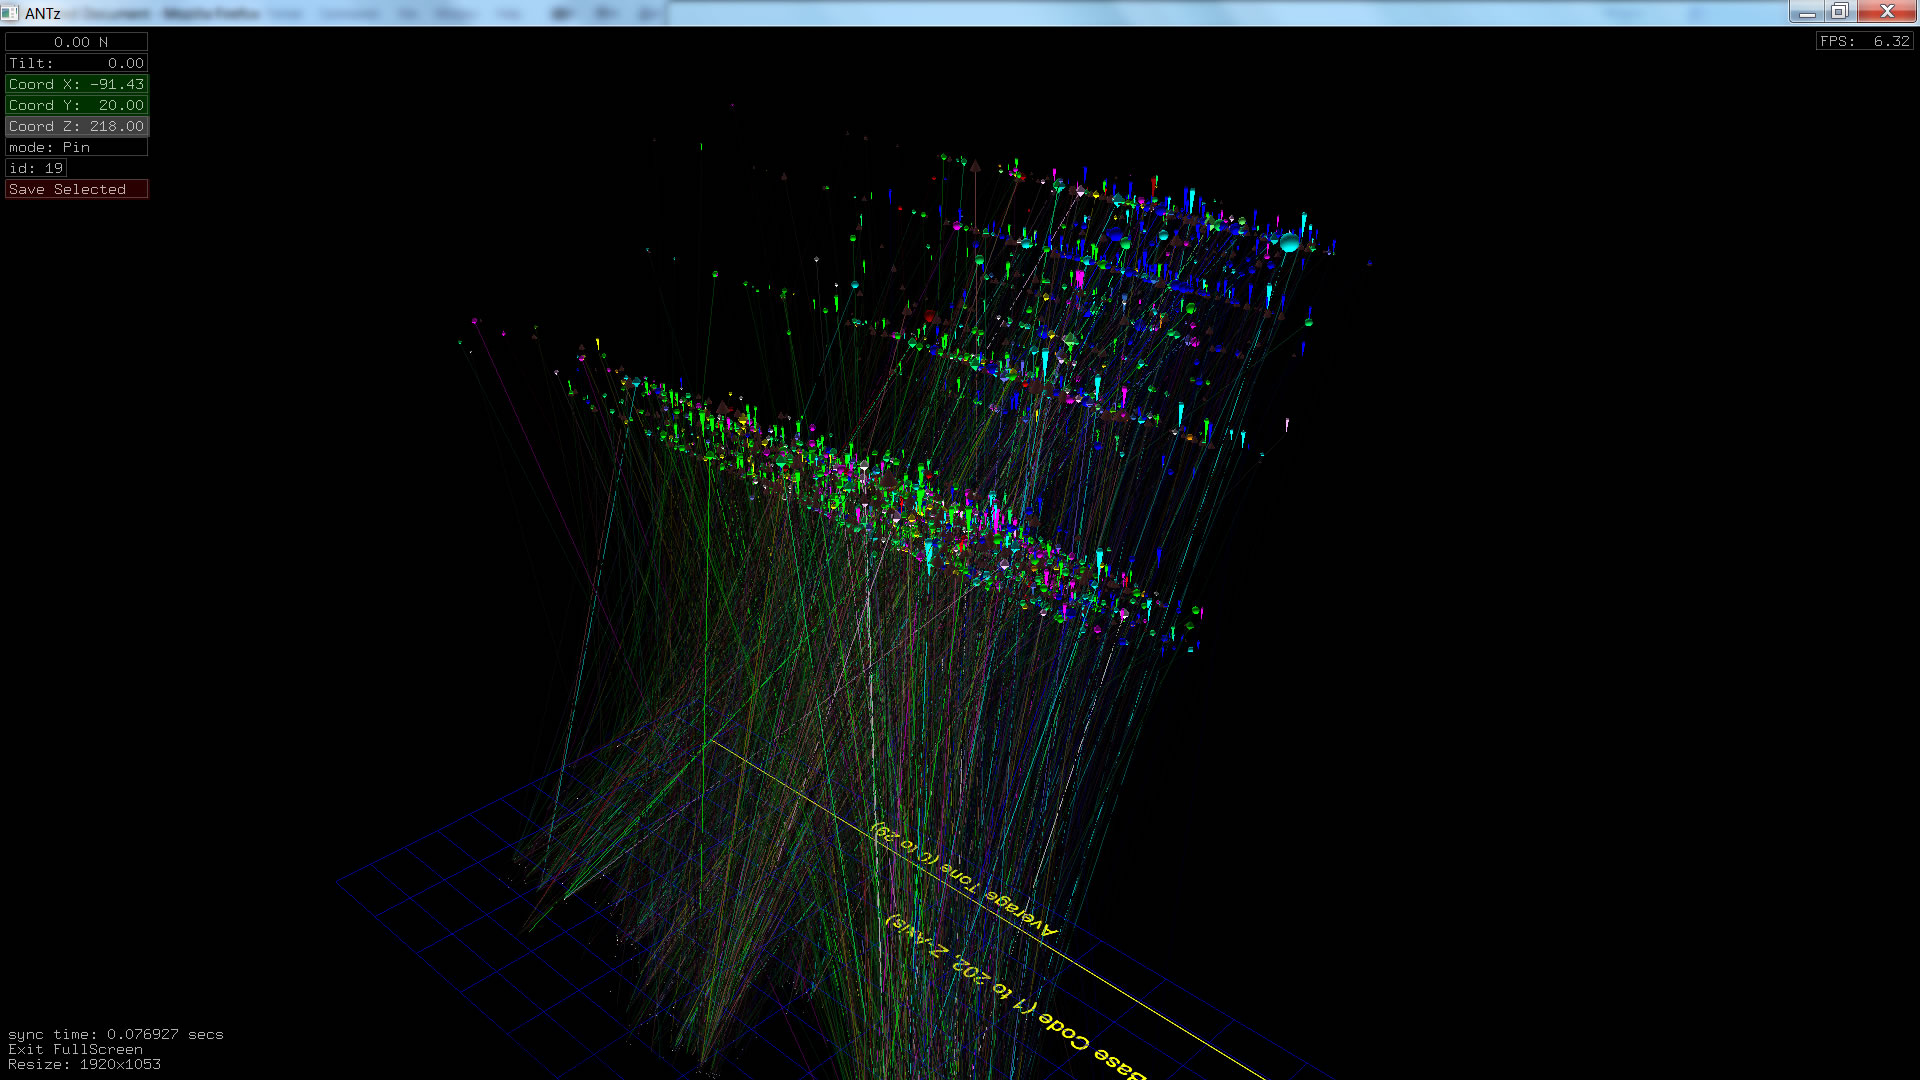This screenshot has width=1920, height=1080.
Task: Select the Coord Y field
Action: (x=77, y=105)
